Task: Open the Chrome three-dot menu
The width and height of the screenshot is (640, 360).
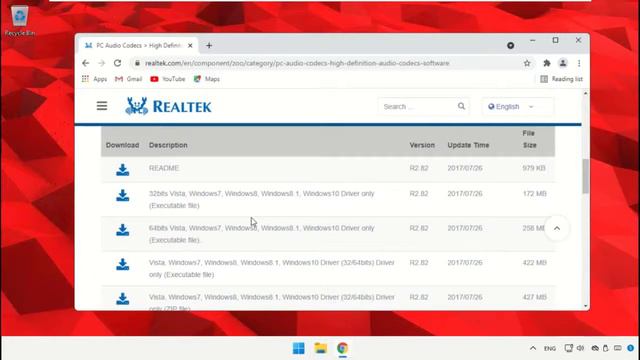Action: tap(579, 63)
